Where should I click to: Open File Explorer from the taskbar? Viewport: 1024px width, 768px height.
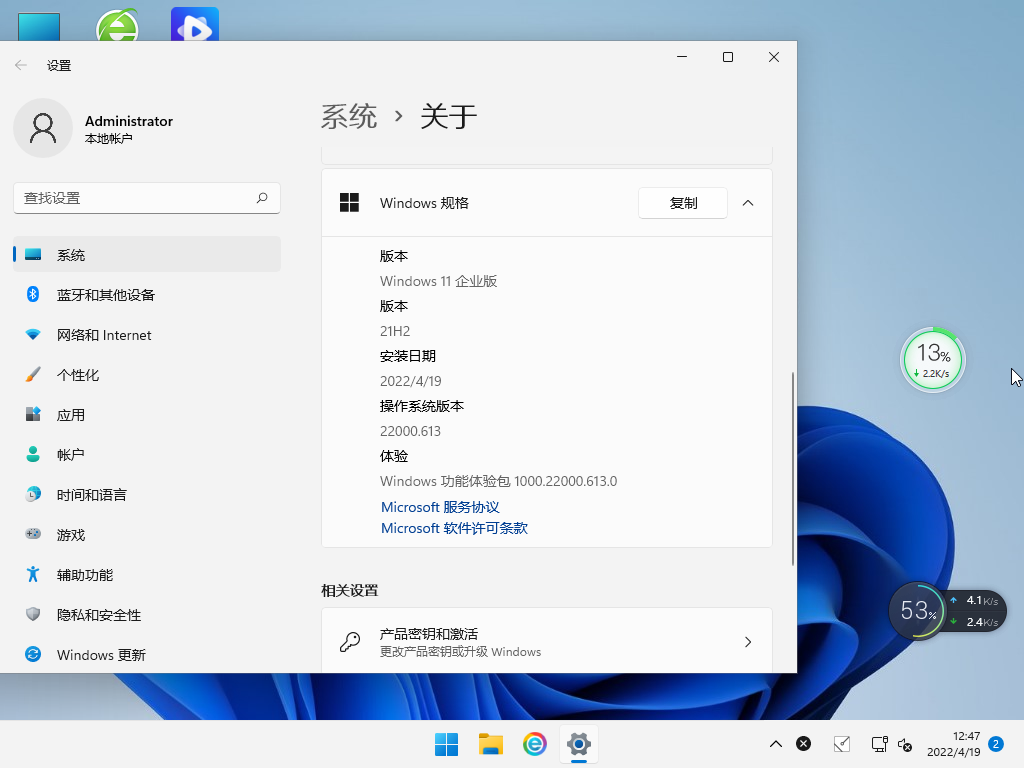pos(490,744)
